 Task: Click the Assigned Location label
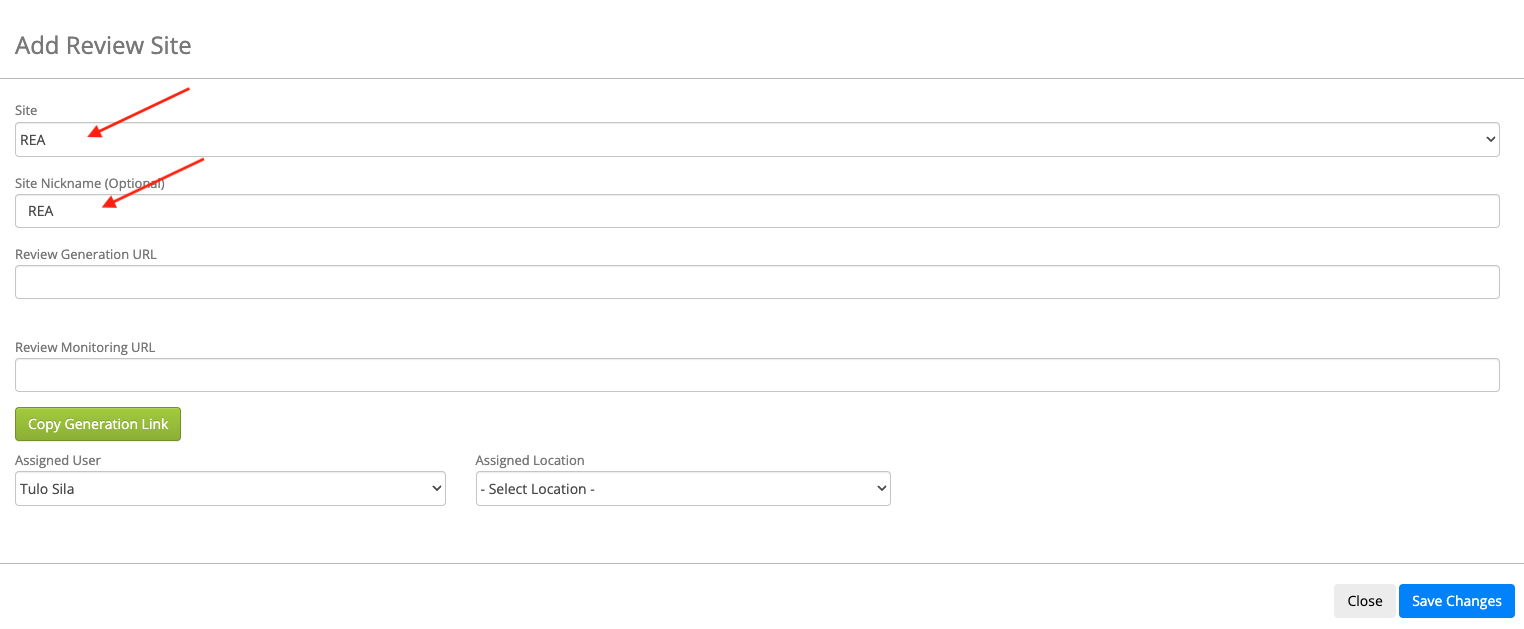tap(530, 460)
